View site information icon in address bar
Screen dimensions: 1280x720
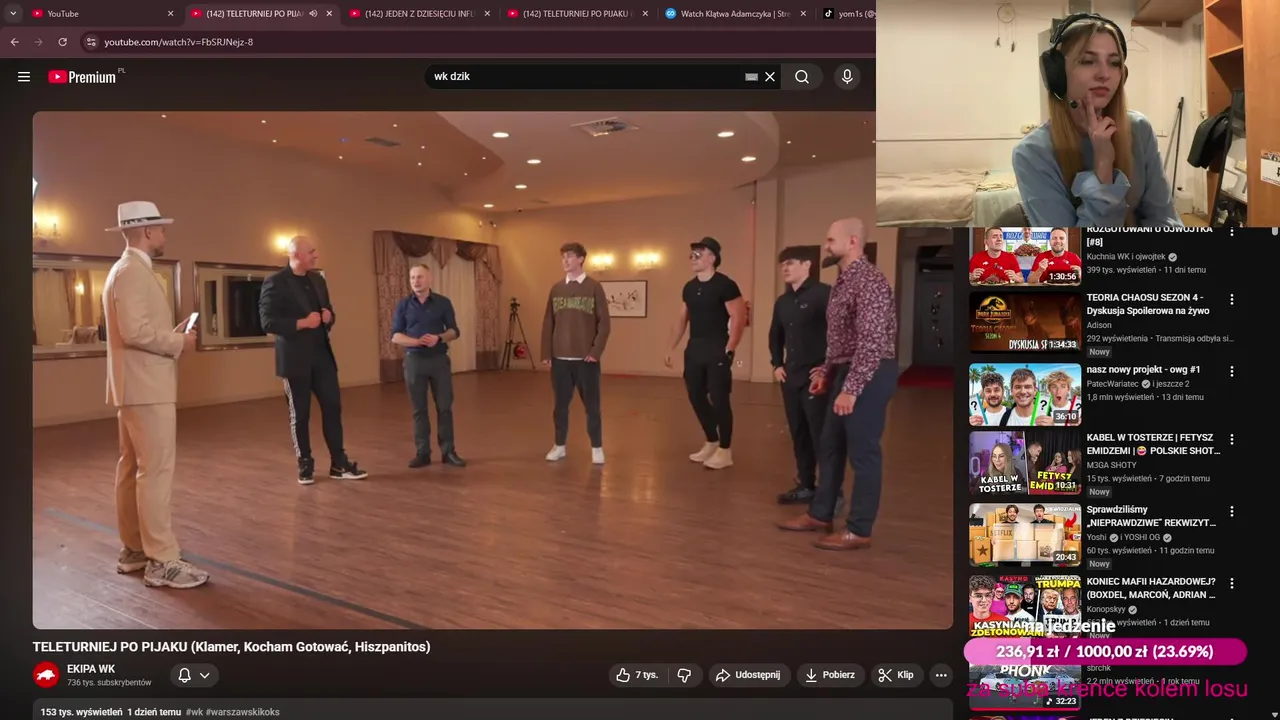(91, 42)
